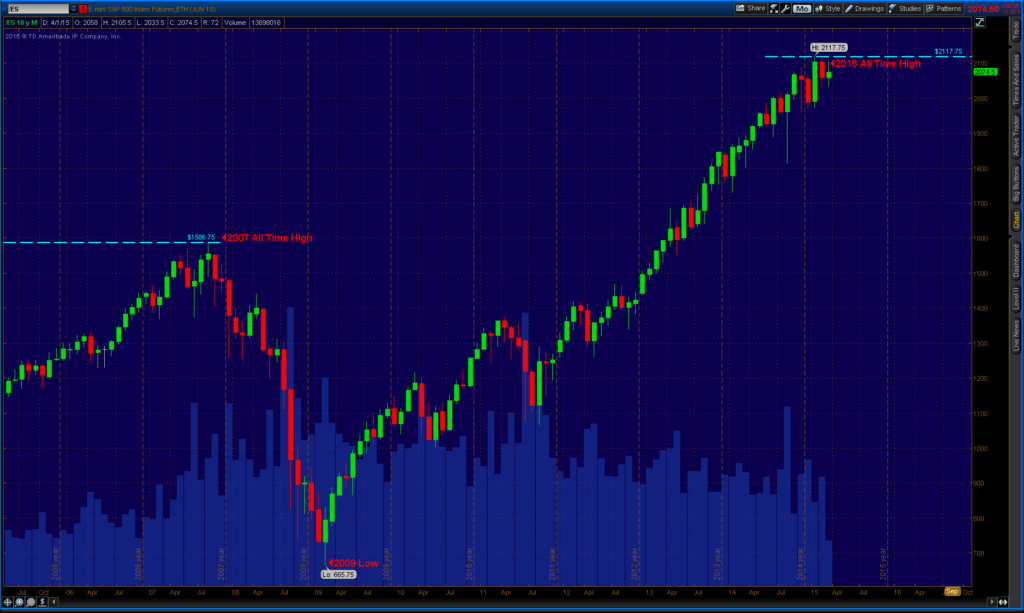Open the Times And Sales side tab
This screenshot has width=1024, height=613.
[1016, 80]
